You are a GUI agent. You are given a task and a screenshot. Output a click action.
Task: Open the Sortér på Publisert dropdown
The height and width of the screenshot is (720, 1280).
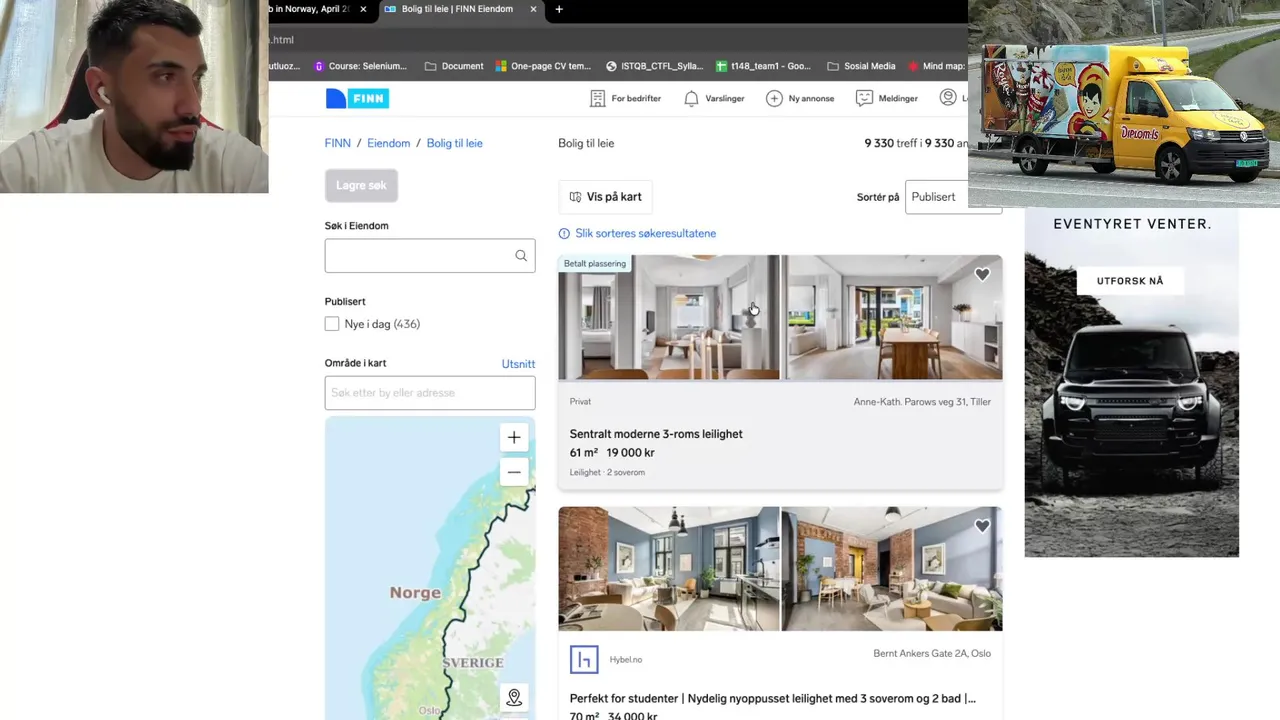953,197
